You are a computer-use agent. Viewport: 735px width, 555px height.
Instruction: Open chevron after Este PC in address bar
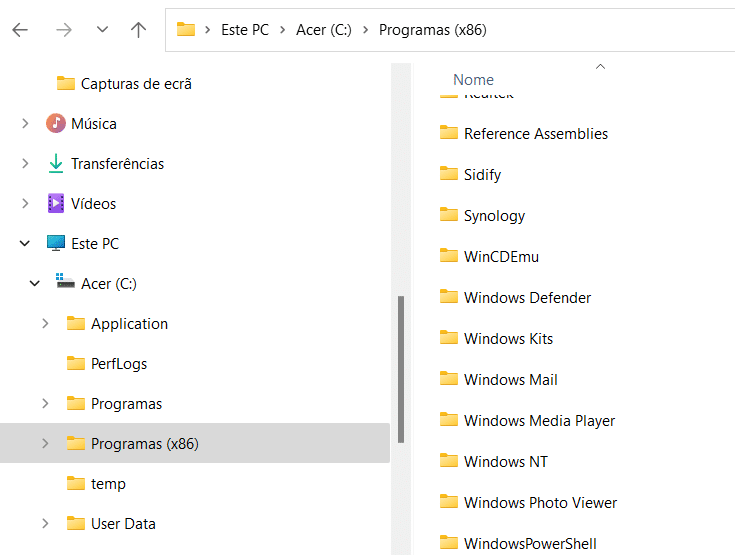tap(283, 30)
